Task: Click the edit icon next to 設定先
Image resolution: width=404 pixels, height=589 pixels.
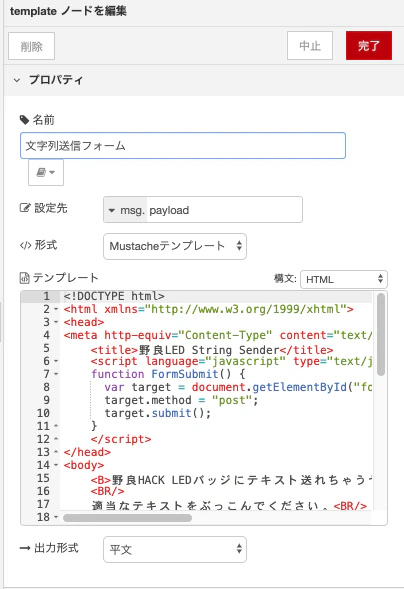Action: (x=25, y=208)
